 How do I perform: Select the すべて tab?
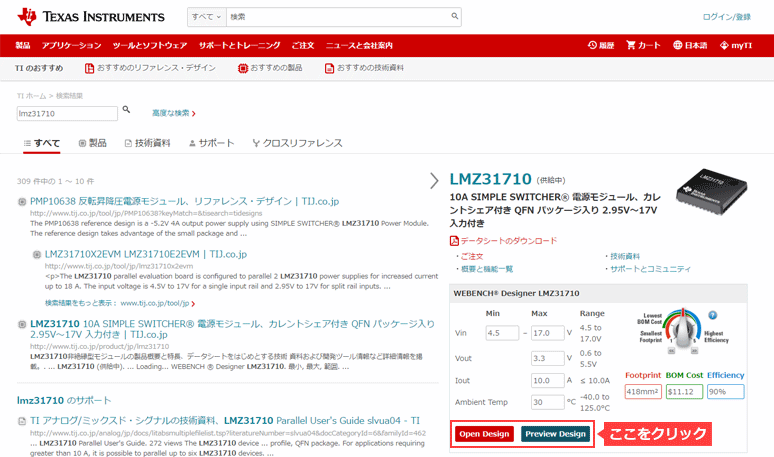41,143
